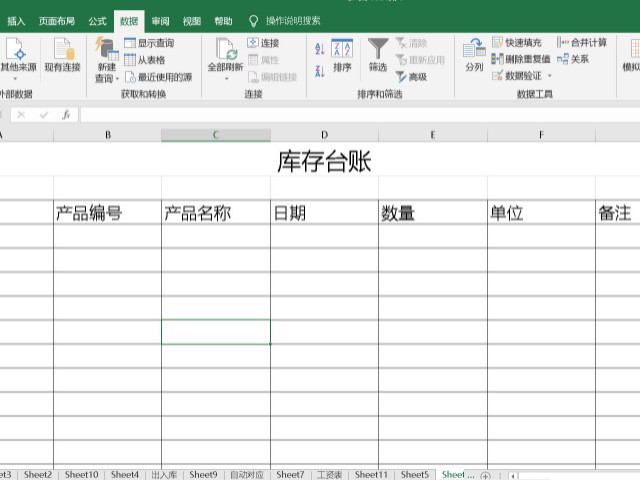This screenshot has width=640, height=480.
Task: Expand the 全部刷新 dropdown arrow
Action: click(x=227, y=78)
